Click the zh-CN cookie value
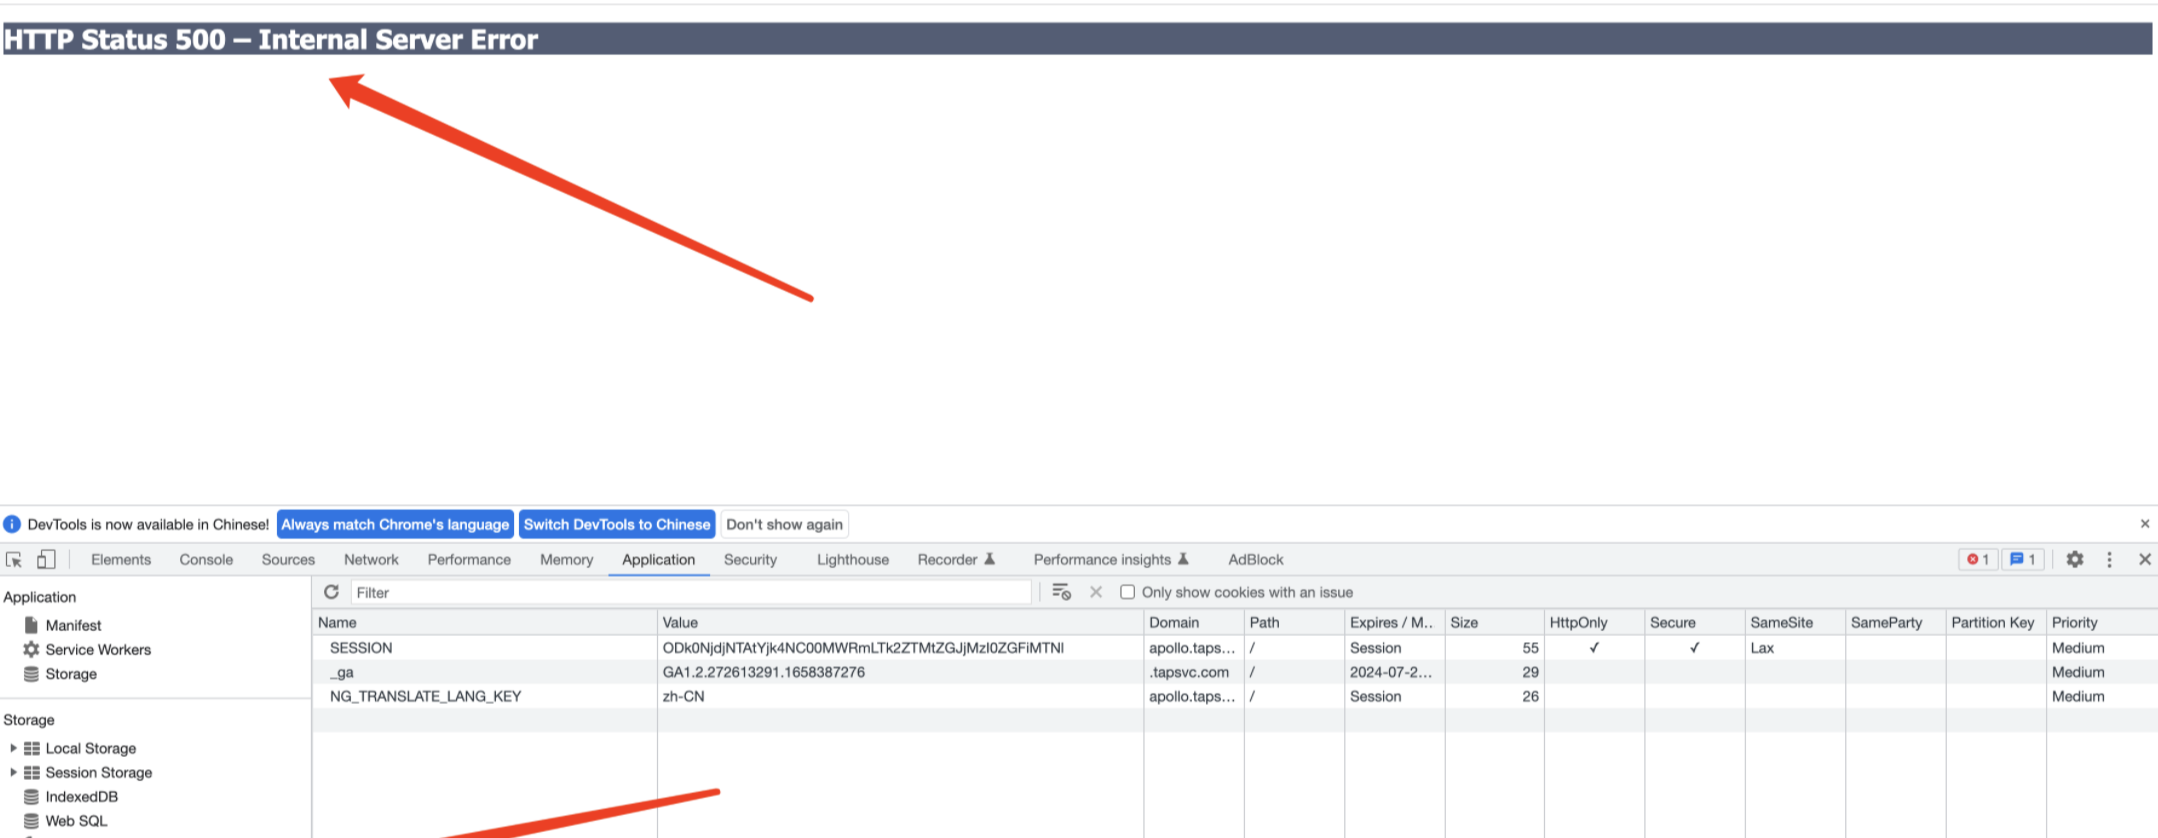Image resolution: width=2158 pixels, height=838 pixels. pyautogui.click(x=683, y=696)
